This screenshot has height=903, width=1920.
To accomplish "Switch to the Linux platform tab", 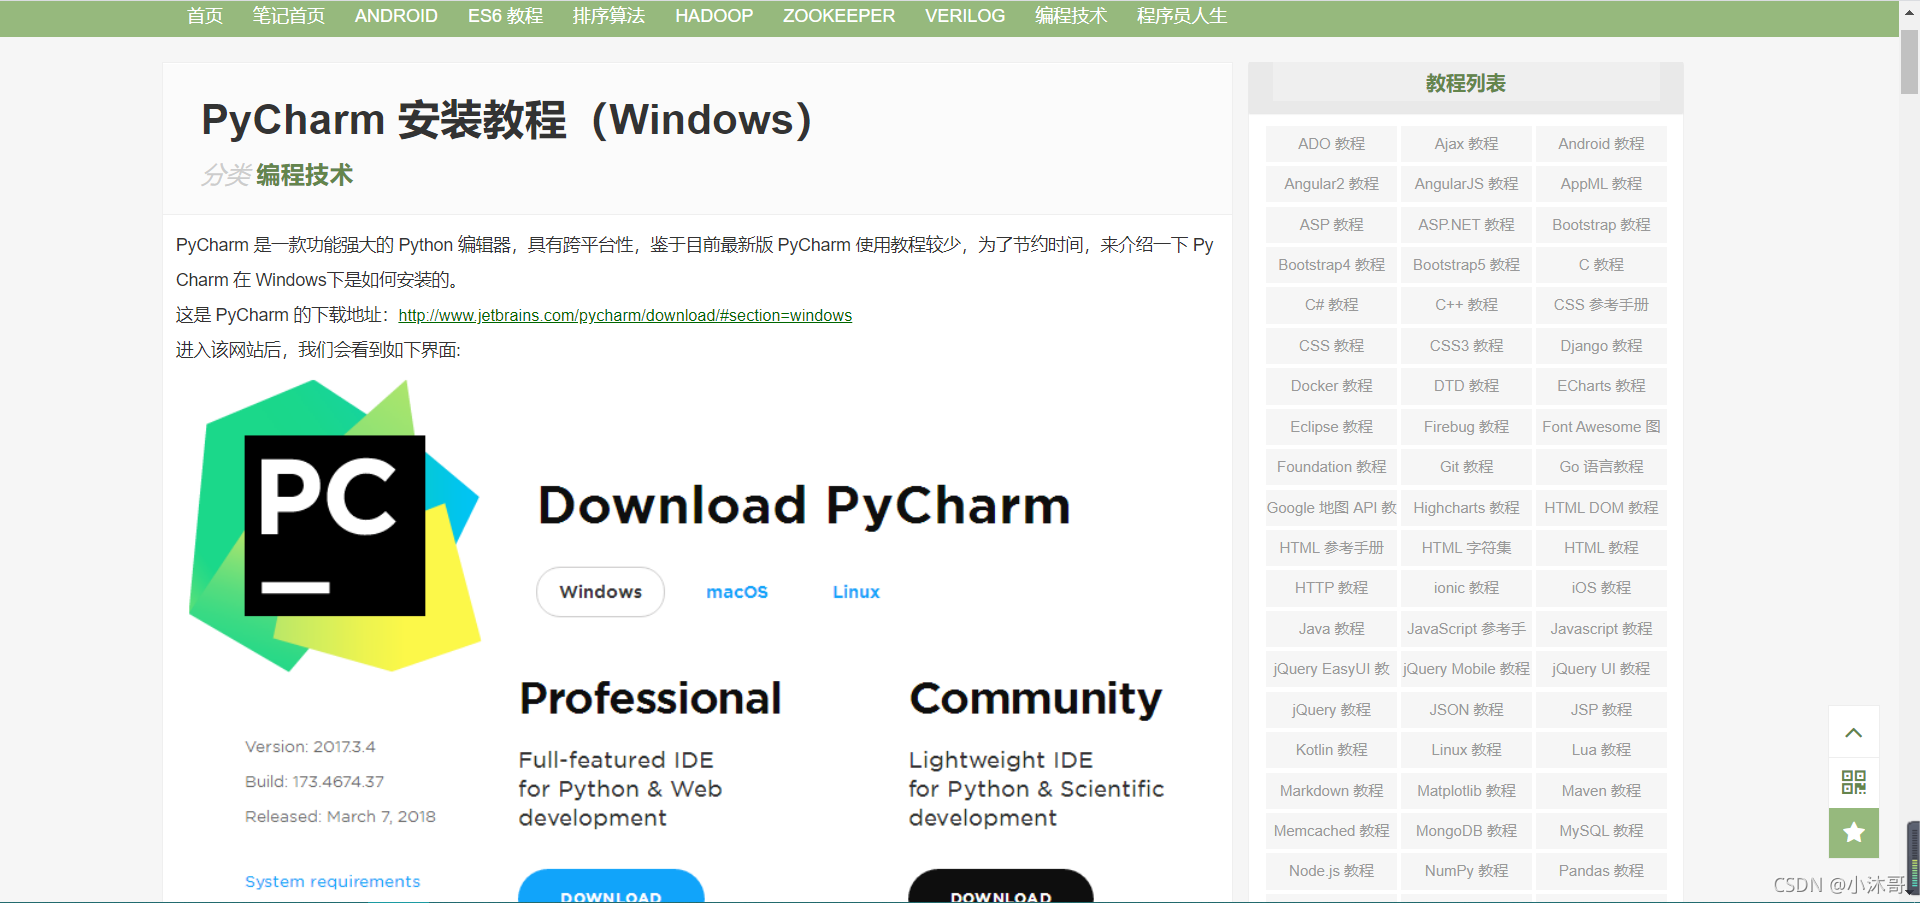I will pyautogui.click(x=856, y=592).
